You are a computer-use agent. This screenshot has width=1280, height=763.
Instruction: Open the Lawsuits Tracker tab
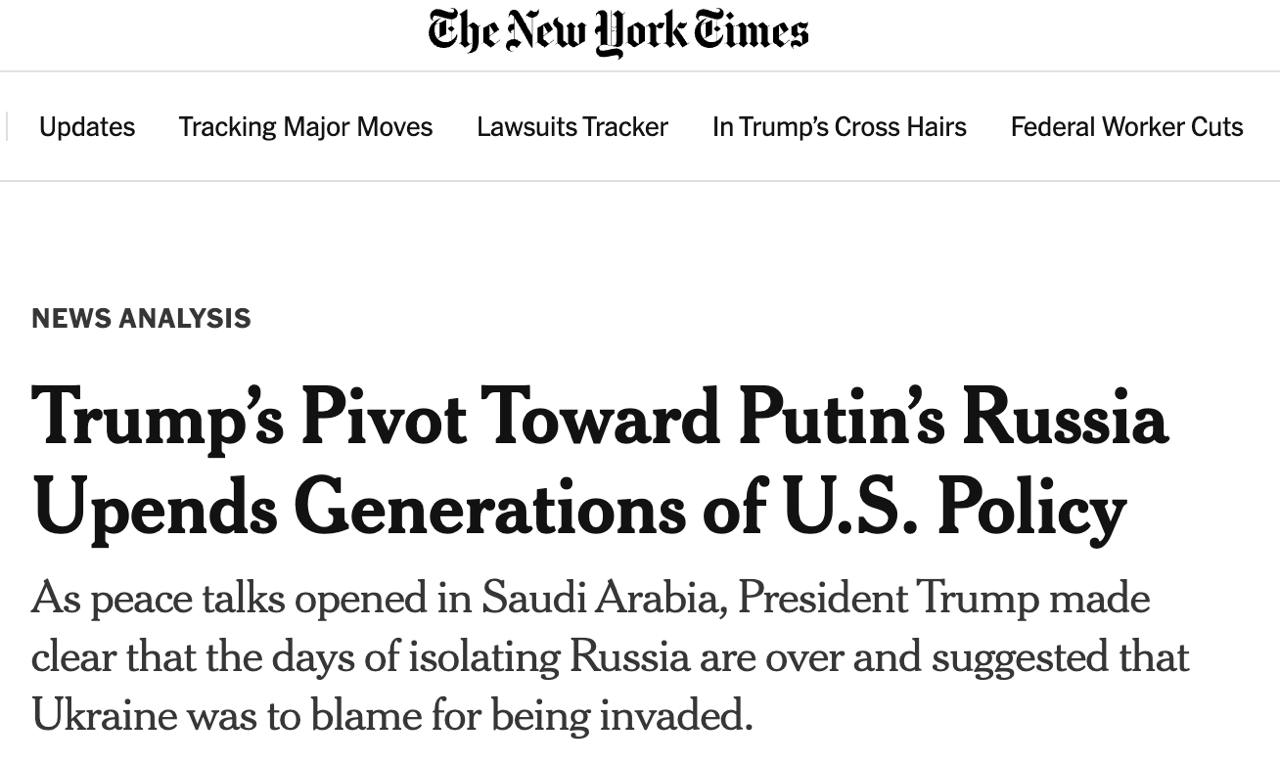click(x=572, y=127)
